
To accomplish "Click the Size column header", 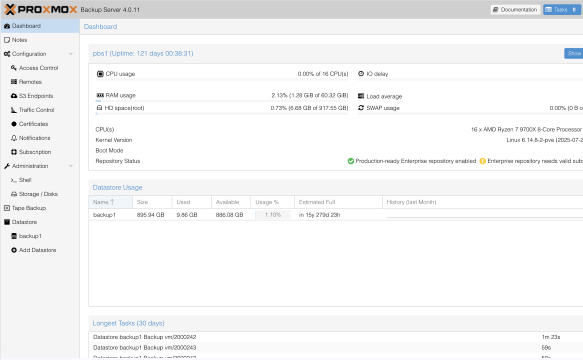I will [x=152, y=202].
